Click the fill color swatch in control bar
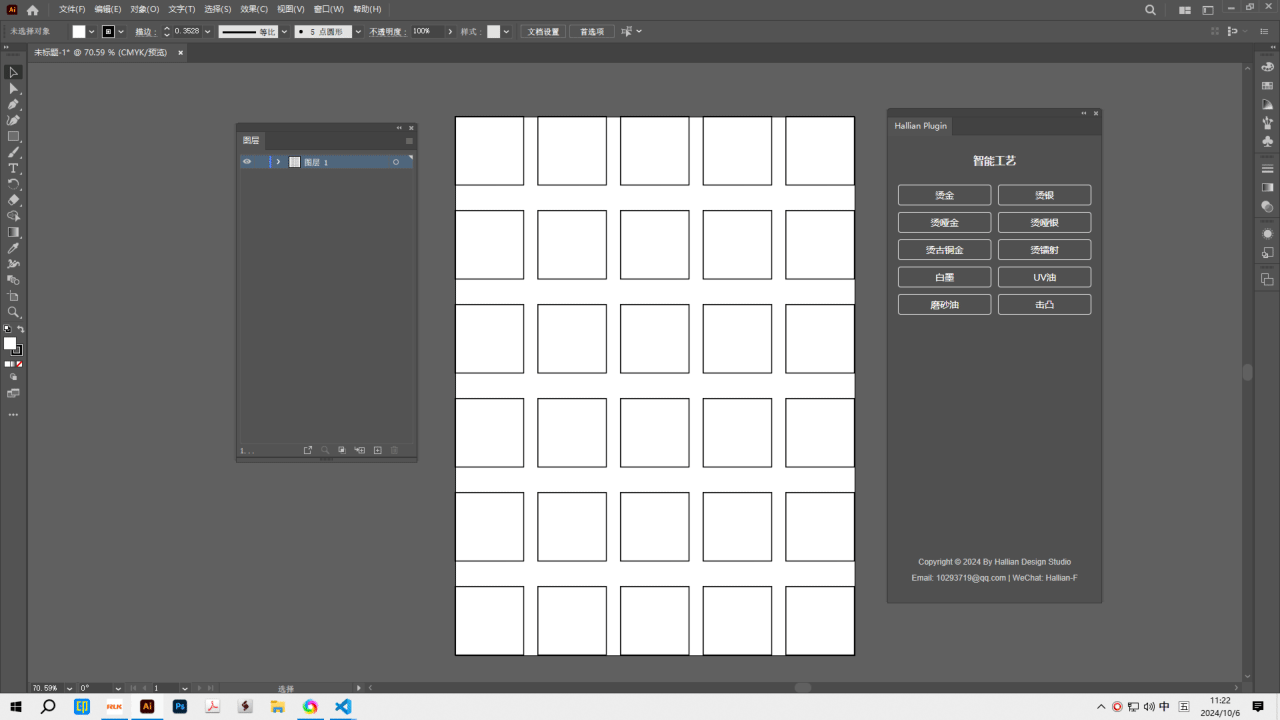The image size is (1280, 720). tap(79, 32)
